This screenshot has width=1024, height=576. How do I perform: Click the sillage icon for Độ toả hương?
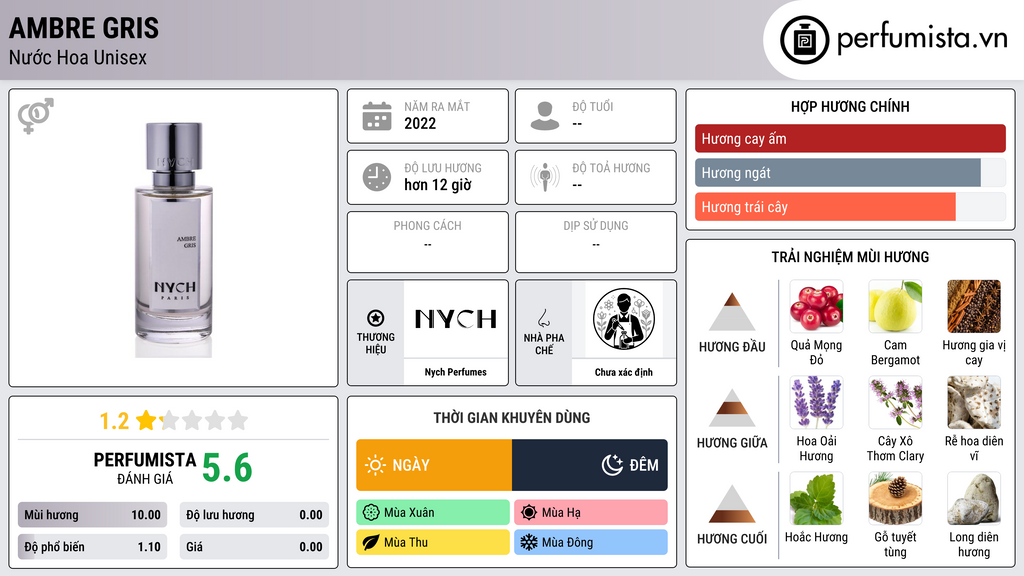coord(545,177)
